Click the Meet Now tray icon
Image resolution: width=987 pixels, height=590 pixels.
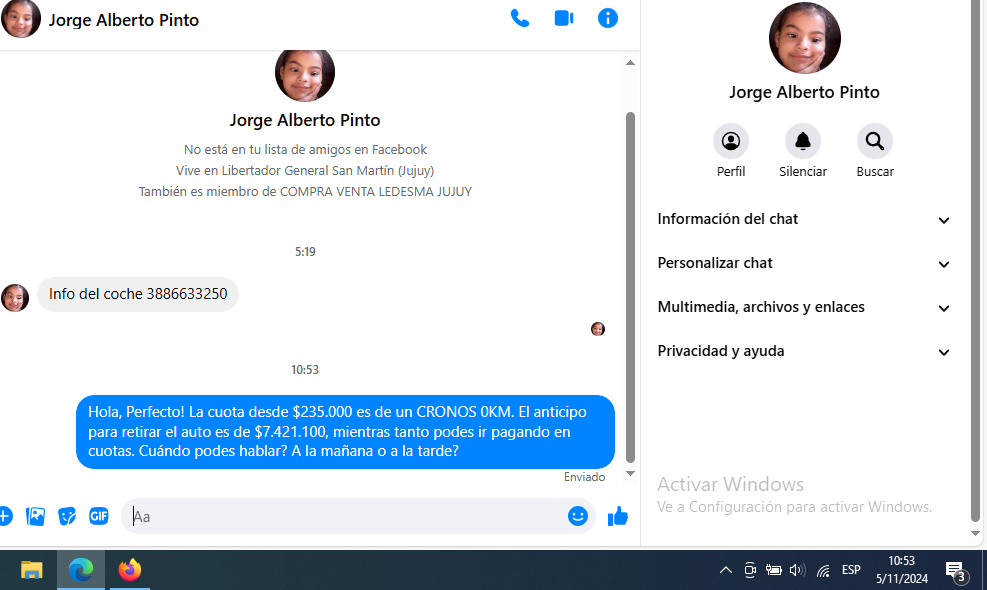[x=750, y=570]
